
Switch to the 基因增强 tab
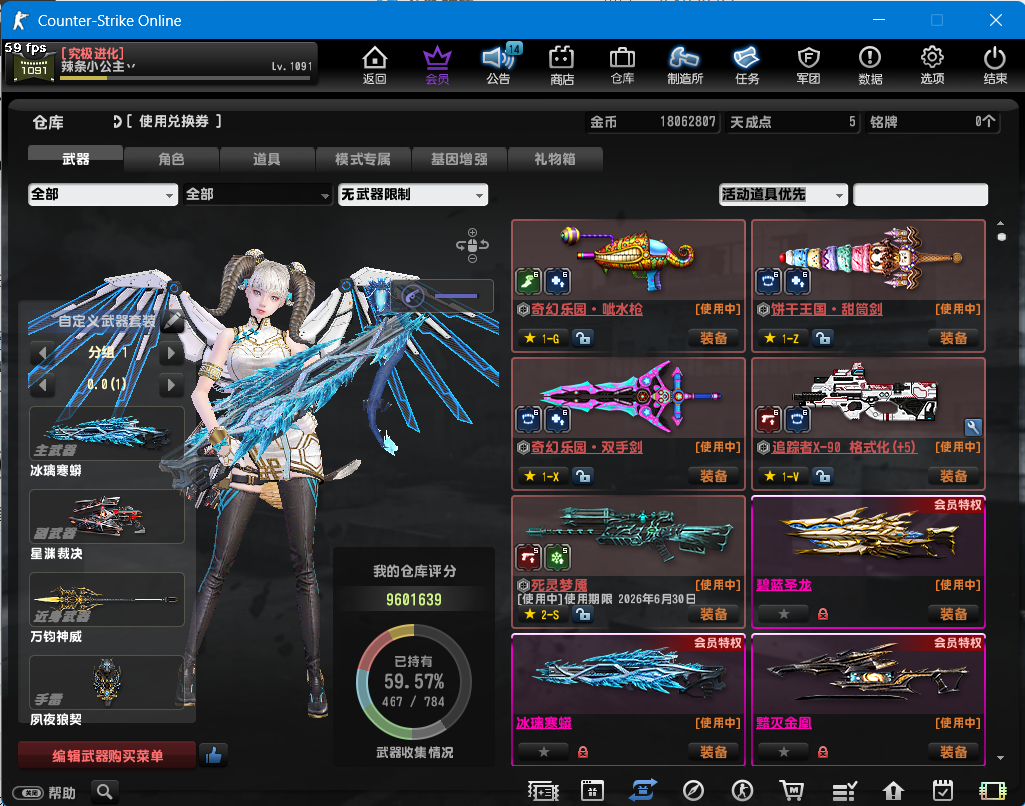(459, 159)
